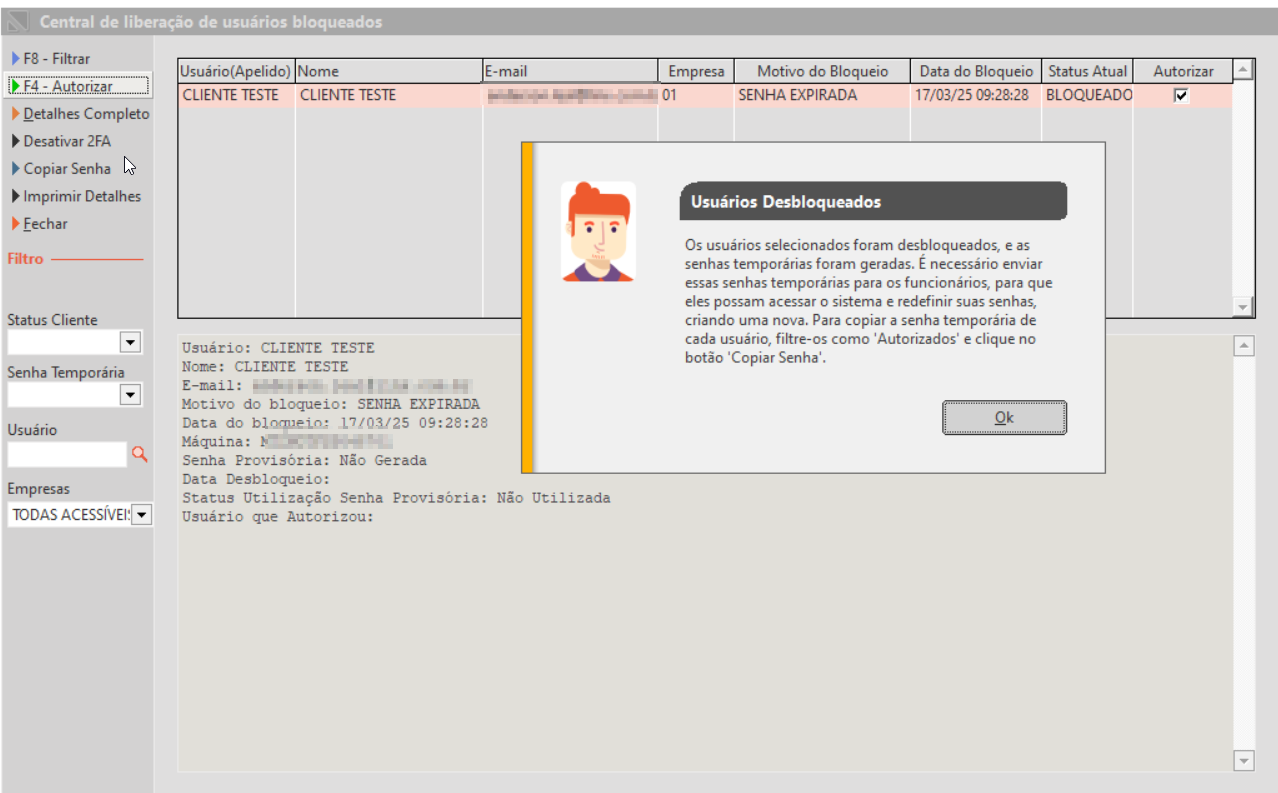
Task: Click the F8 - Filtrar option
Action: tap(51, 59)
